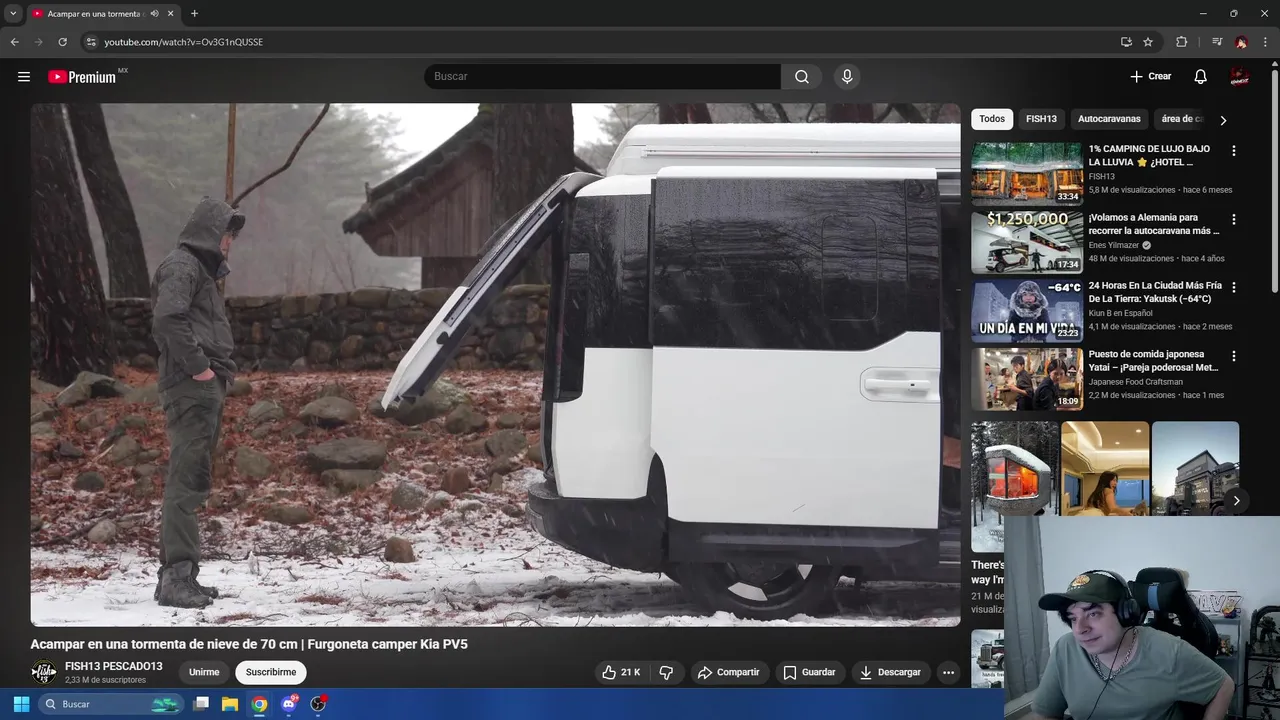The image size is (1280, 720).
Task: Dislike the video with thumbs down
Action: [x=666, y=672]
